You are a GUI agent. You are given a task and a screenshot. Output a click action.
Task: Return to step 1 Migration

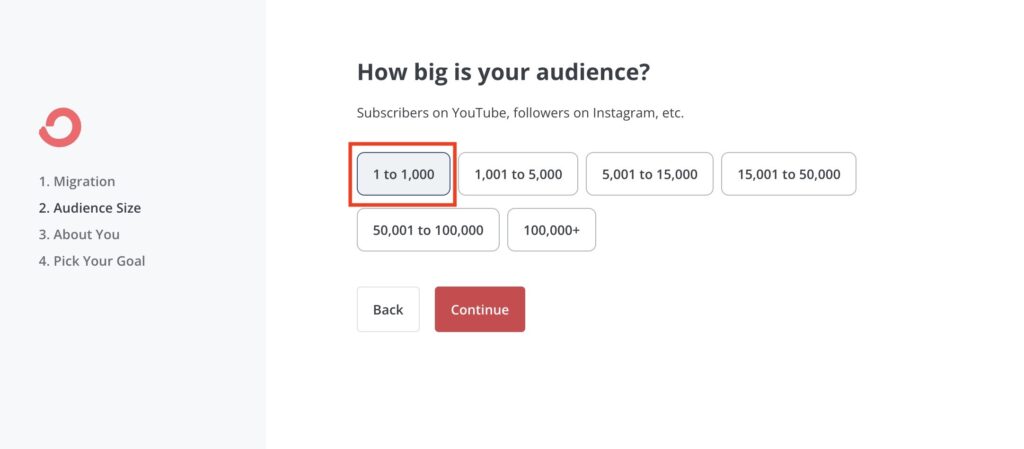click(x=77, y=181)
